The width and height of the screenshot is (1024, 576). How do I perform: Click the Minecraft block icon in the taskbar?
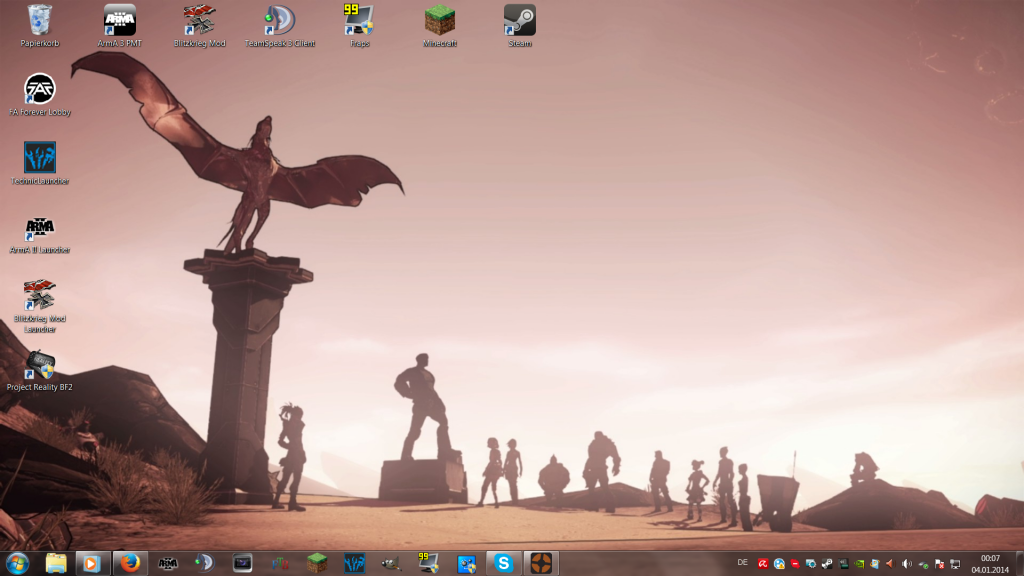pyautogui.click(x=317, y=563)
